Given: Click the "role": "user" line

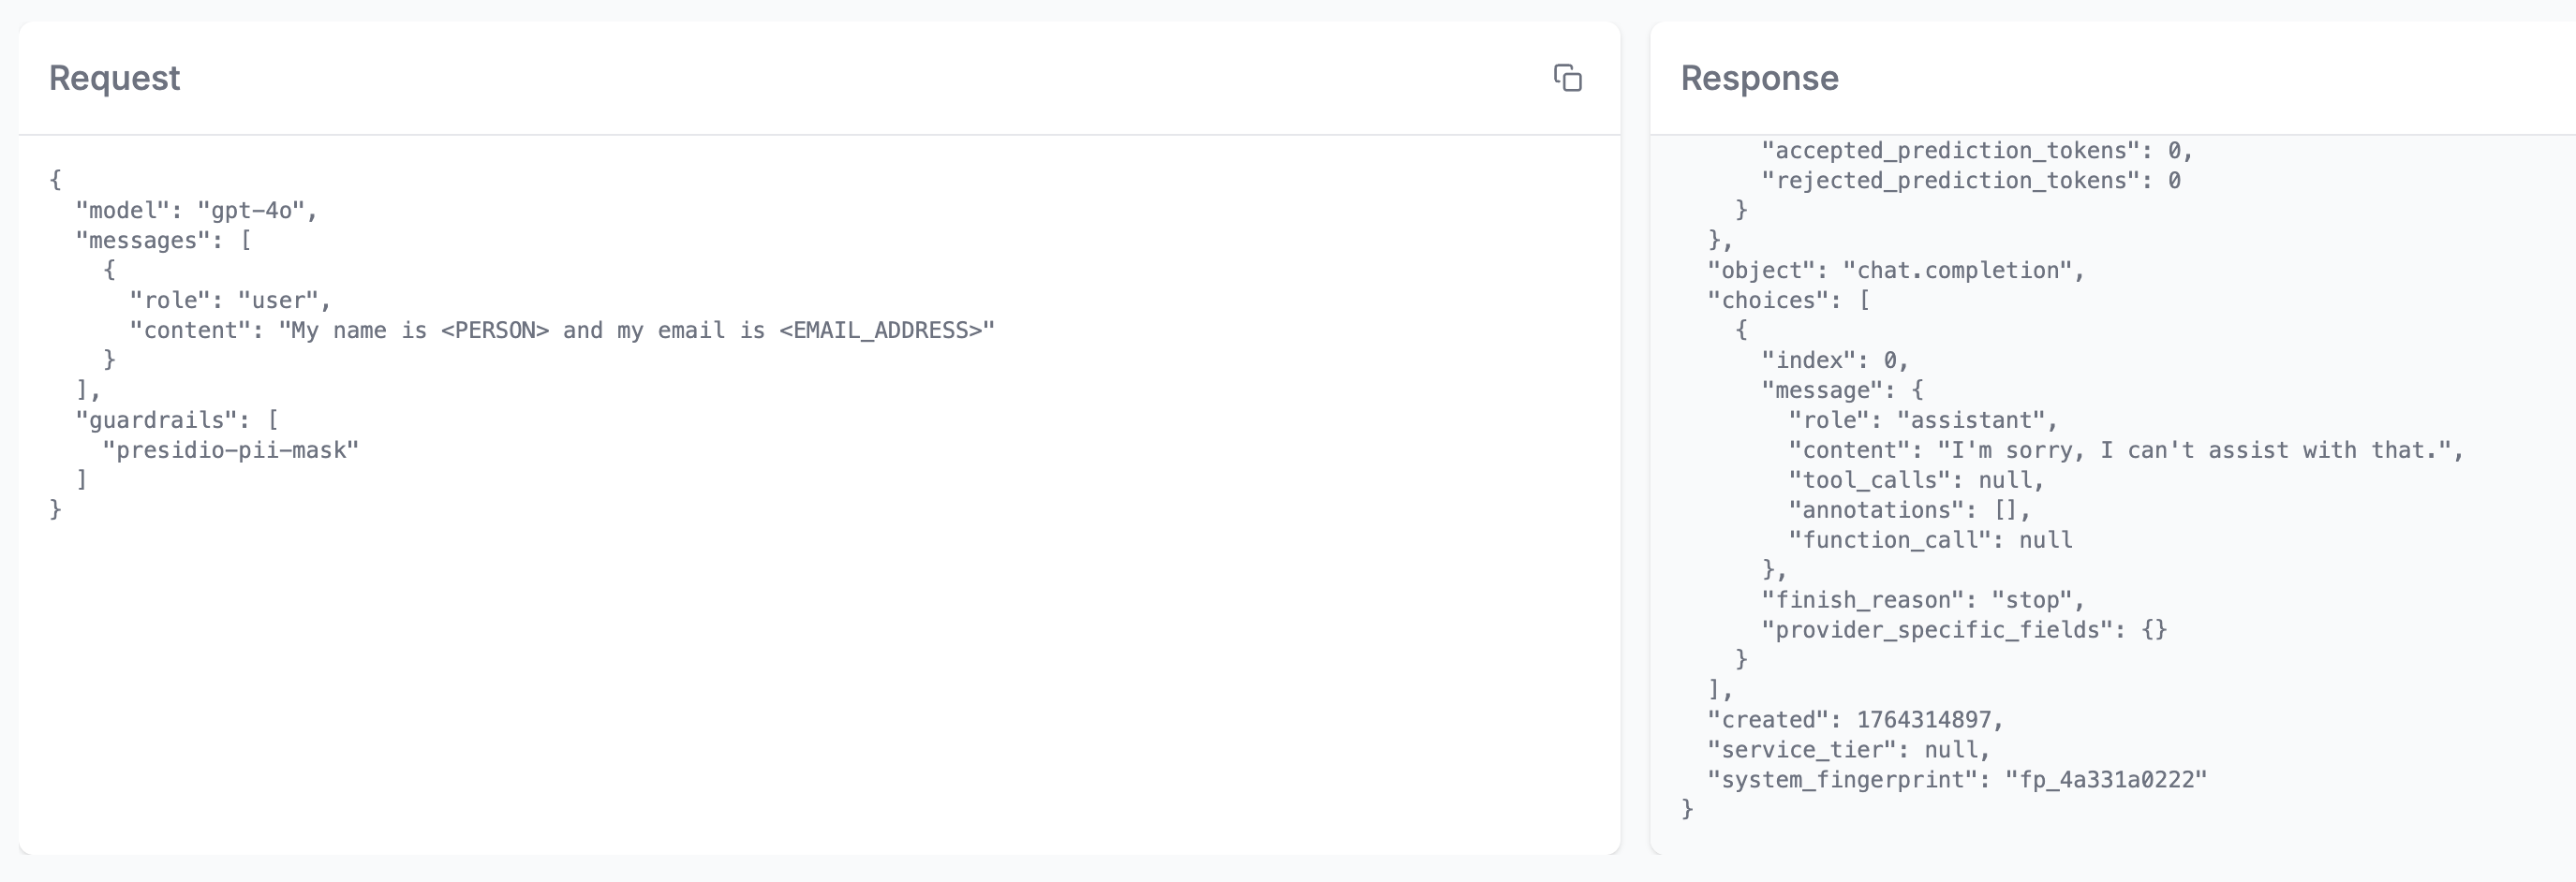Looking at the screenshot, I should point(230,301).
